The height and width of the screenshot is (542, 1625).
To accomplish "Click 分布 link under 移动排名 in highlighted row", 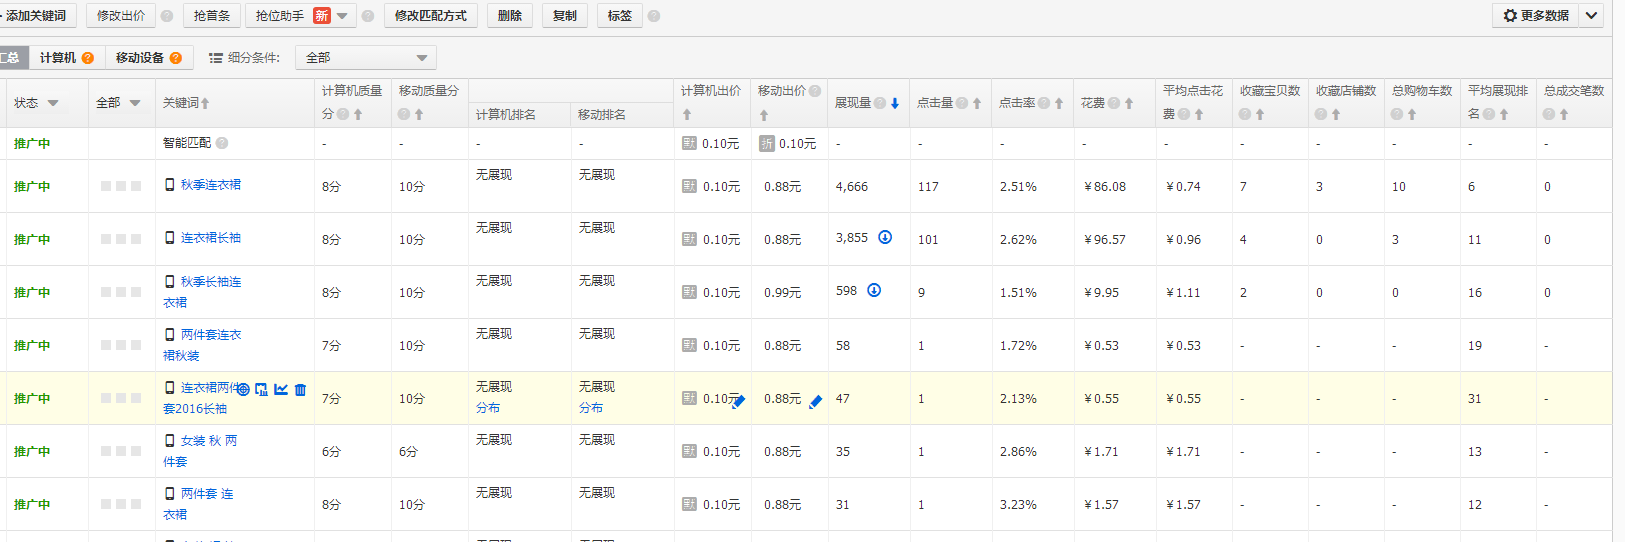I will pos(591,408).
